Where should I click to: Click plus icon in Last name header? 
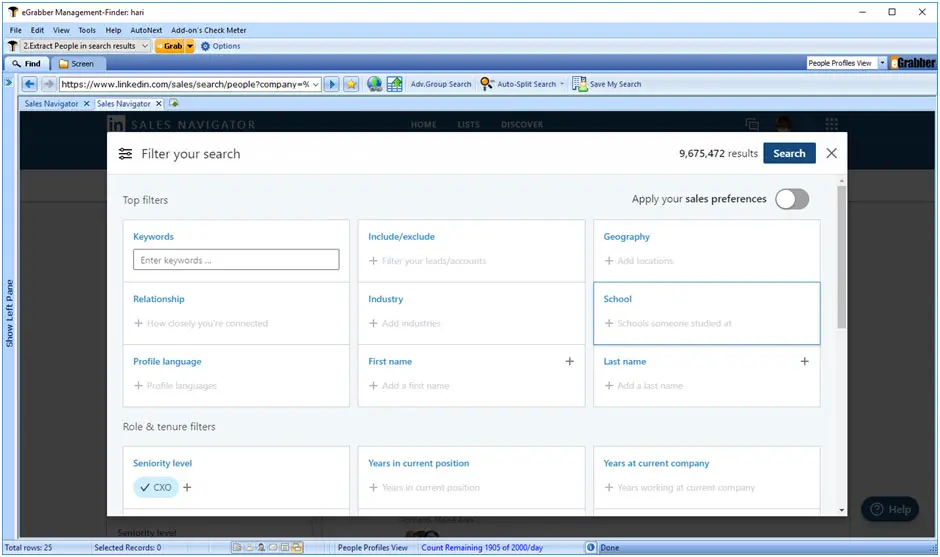[x=805, y=361]
